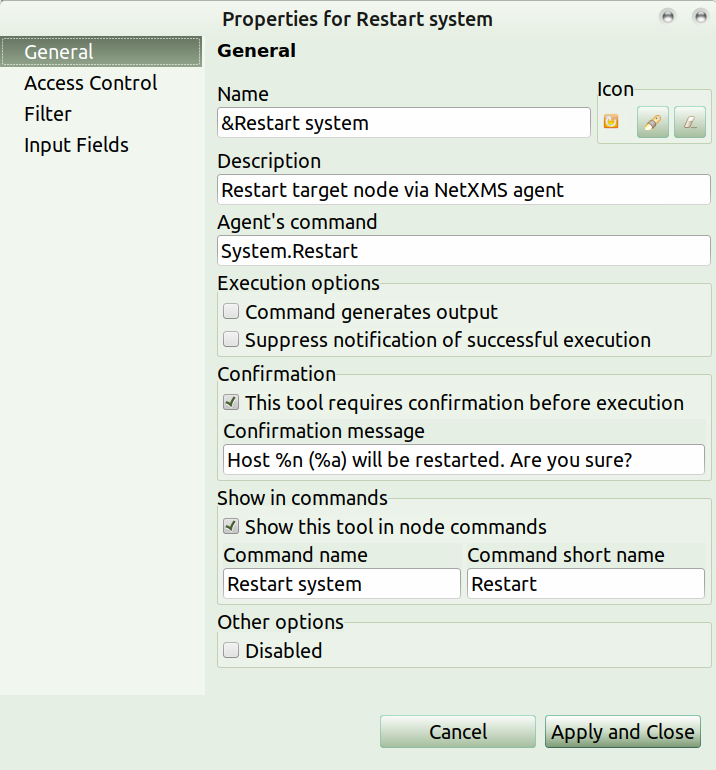This screenshot has height=770, width=716.
Task: Focus the Agent's command field
Action: [x=464, y=251]
